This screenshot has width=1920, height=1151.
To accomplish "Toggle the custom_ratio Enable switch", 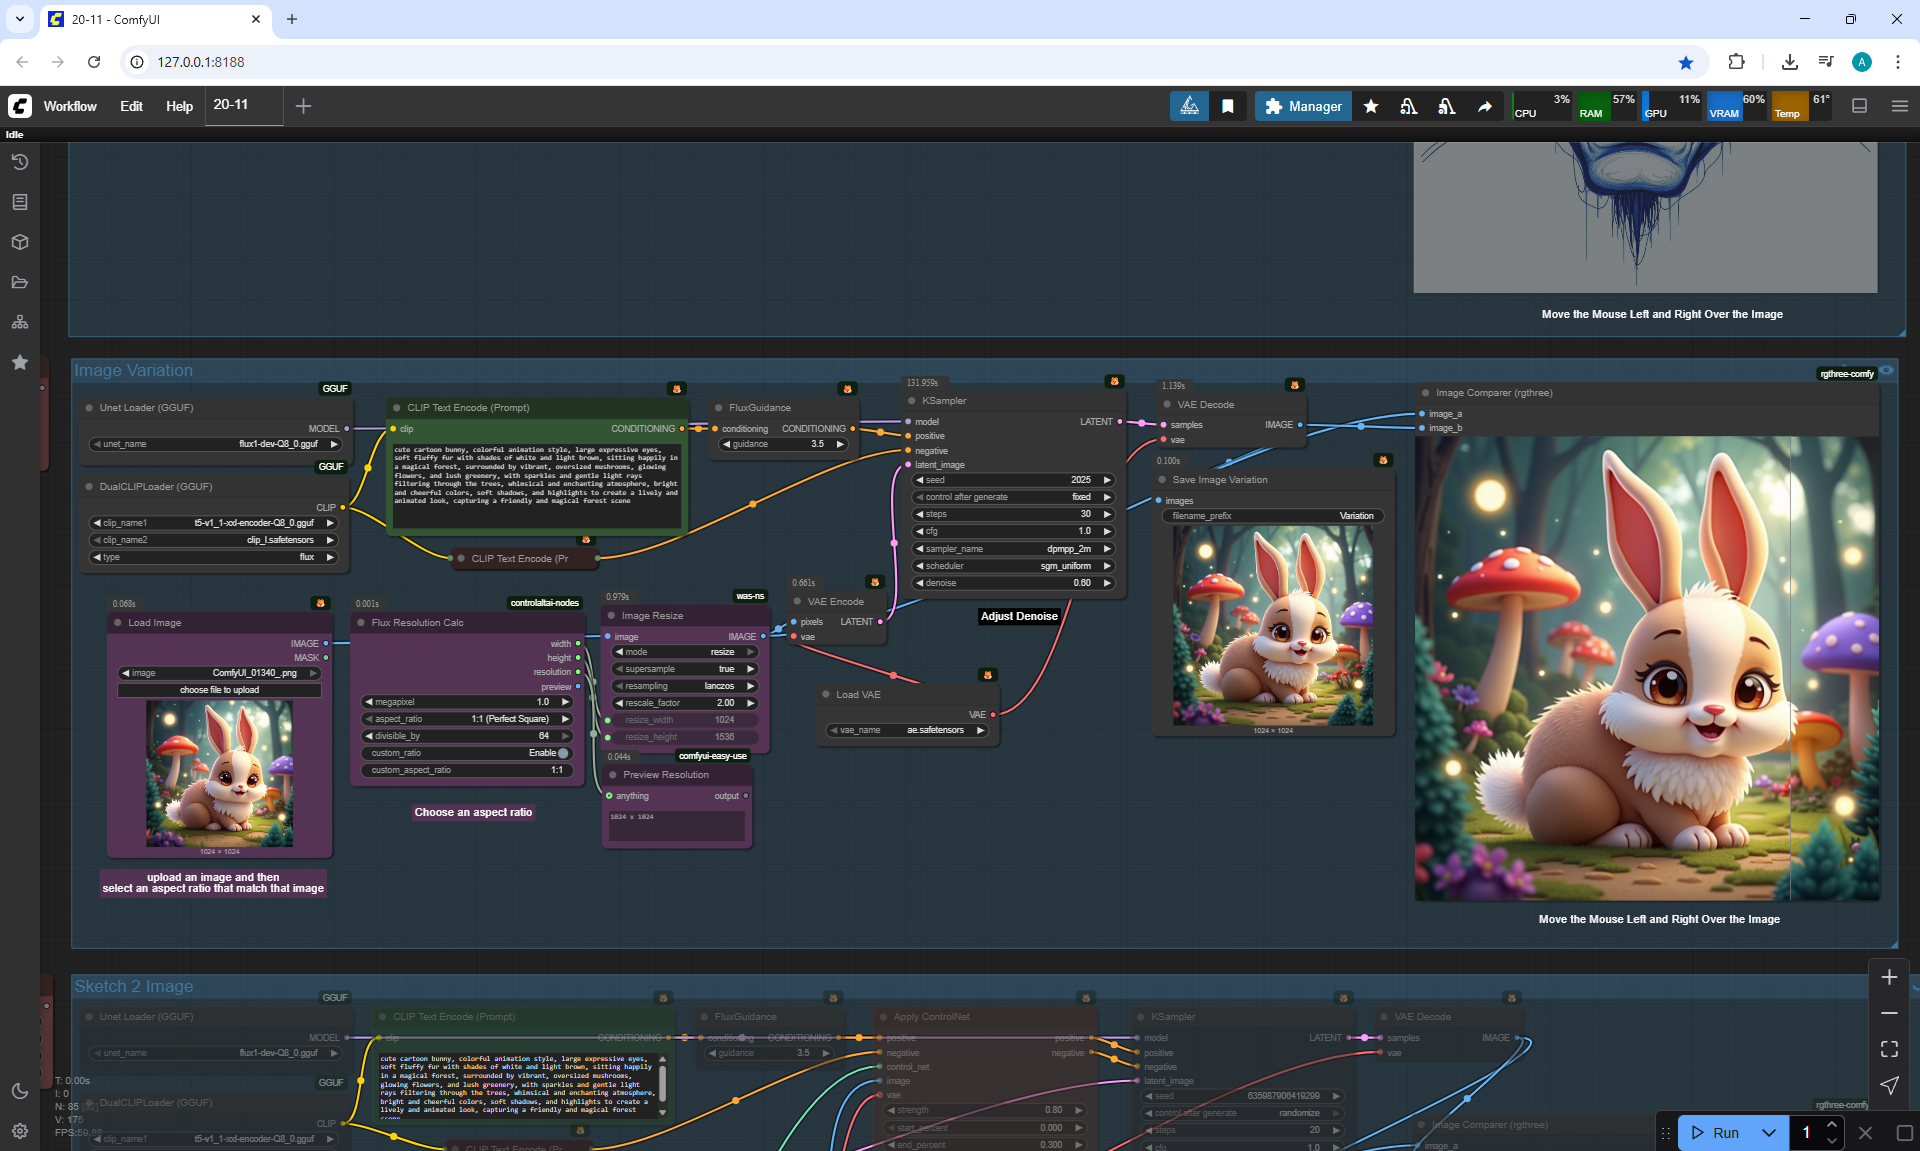I will point(562,753).
